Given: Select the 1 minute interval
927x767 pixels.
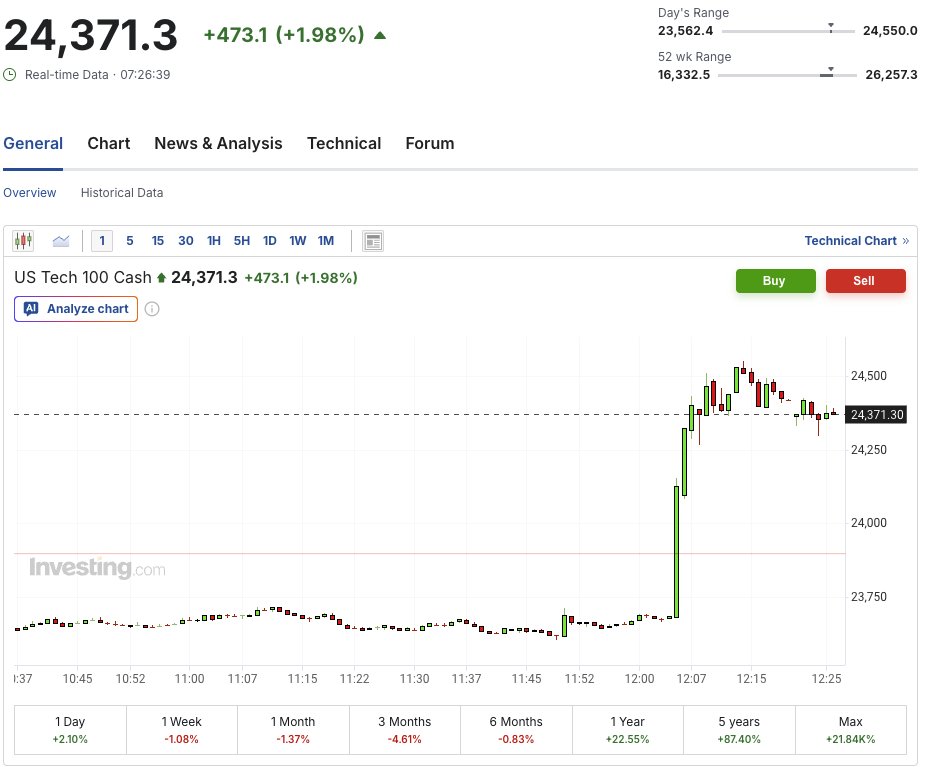Looking at the screenshot, I should tap(102, 241).
